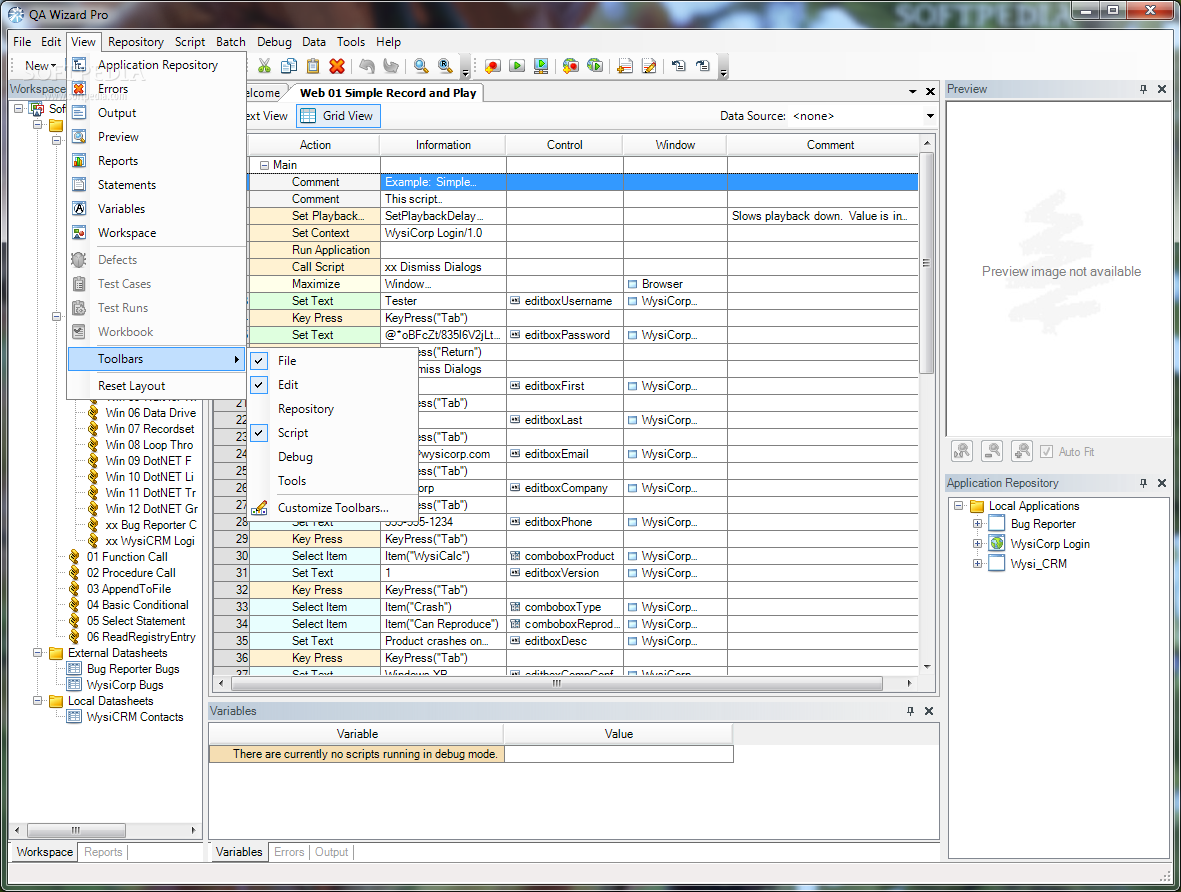Open the New dropdown in toolbar
Image resolution: width=1181 pixels, height=892 pixels.
40,66
